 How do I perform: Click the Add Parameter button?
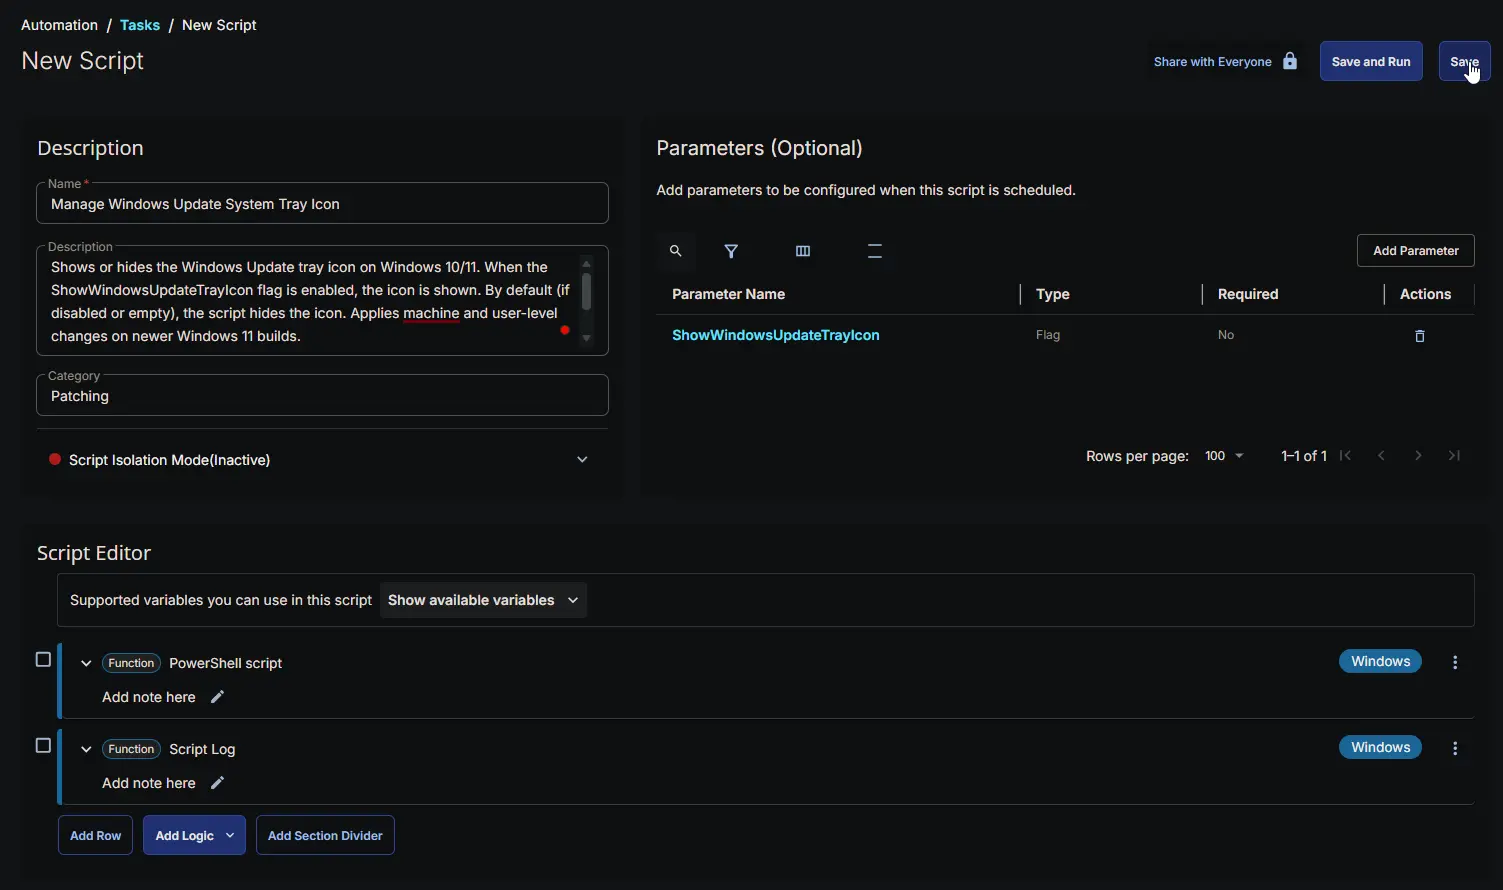(1416, 251)
